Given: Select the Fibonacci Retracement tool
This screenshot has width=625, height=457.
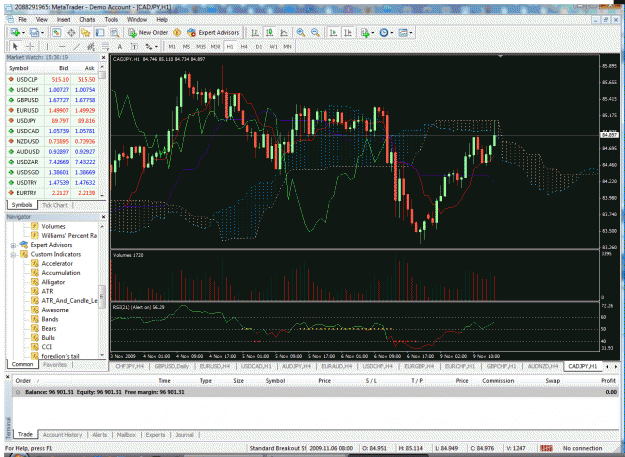Looking at the screenshot, I should pos(105,47).
